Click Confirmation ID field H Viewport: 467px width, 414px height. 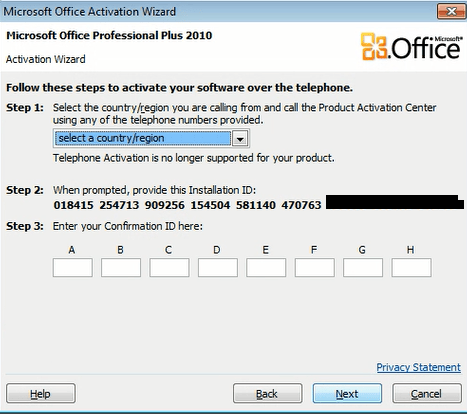coord(411,267)
